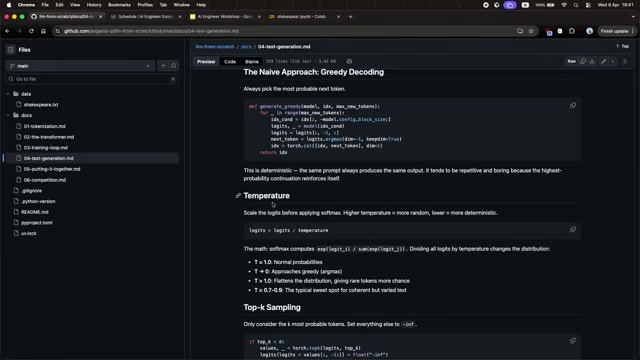The image size is (640, 360).
Task: Copy logits temperature code block
Action: point(573,229)
